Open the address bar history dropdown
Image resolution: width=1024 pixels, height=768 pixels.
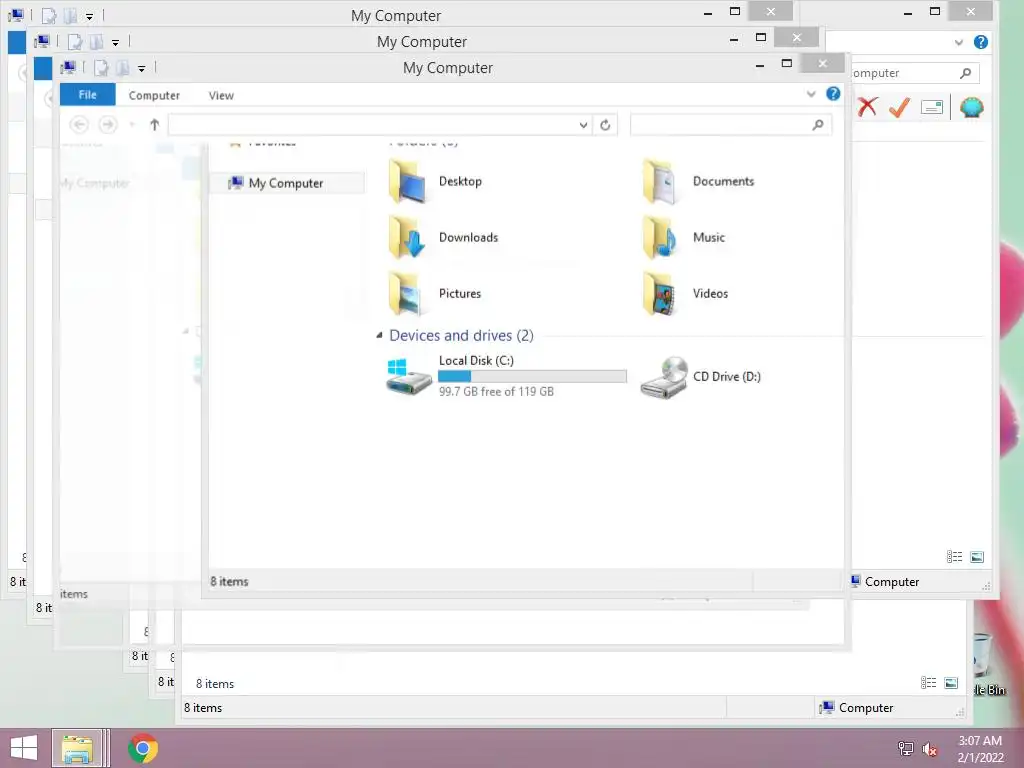(583, 125)
